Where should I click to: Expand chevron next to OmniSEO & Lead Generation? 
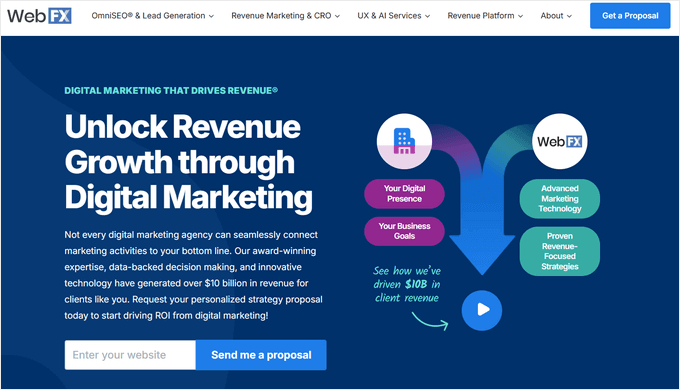[x=211, y=16]
